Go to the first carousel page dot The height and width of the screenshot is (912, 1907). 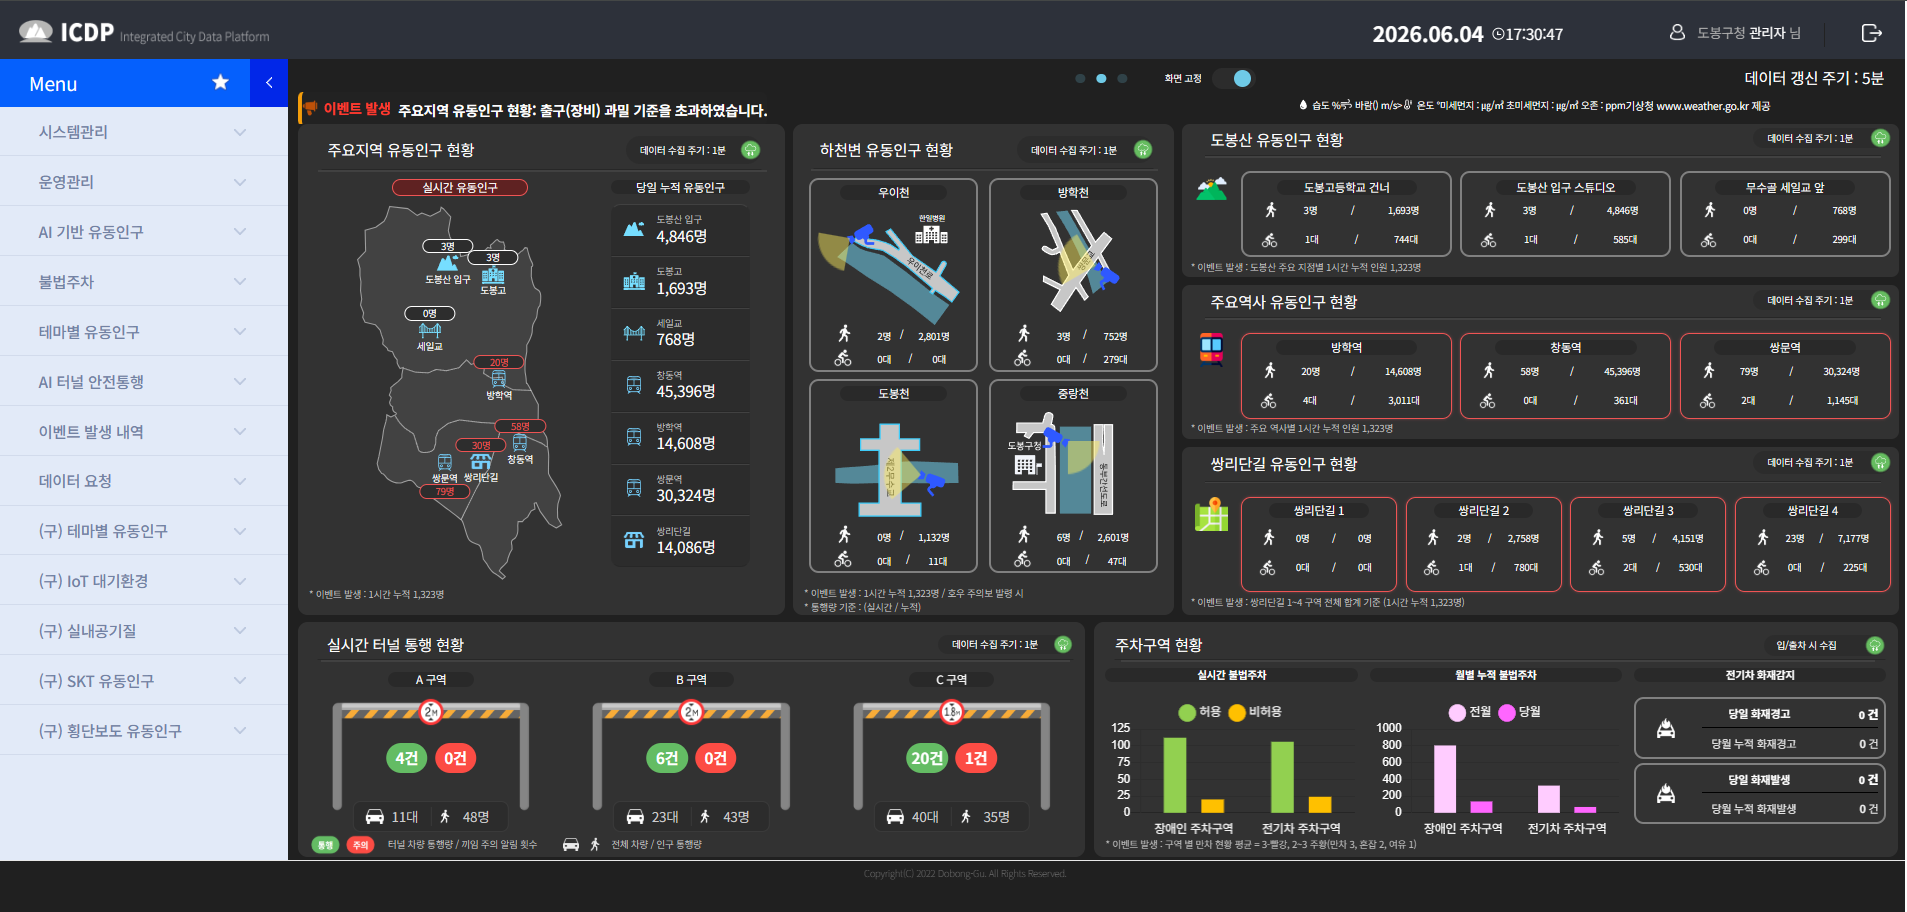(x=1080, y=78)
